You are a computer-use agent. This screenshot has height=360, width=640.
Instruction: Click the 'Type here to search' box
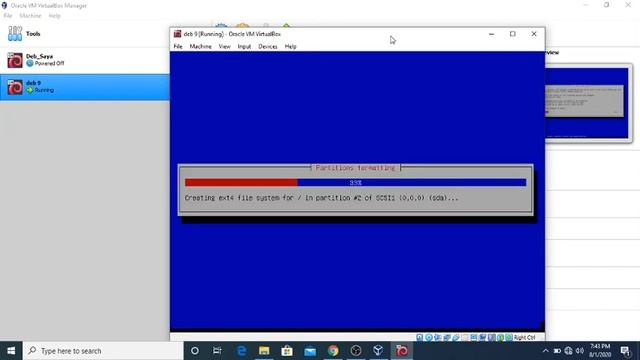103,351
